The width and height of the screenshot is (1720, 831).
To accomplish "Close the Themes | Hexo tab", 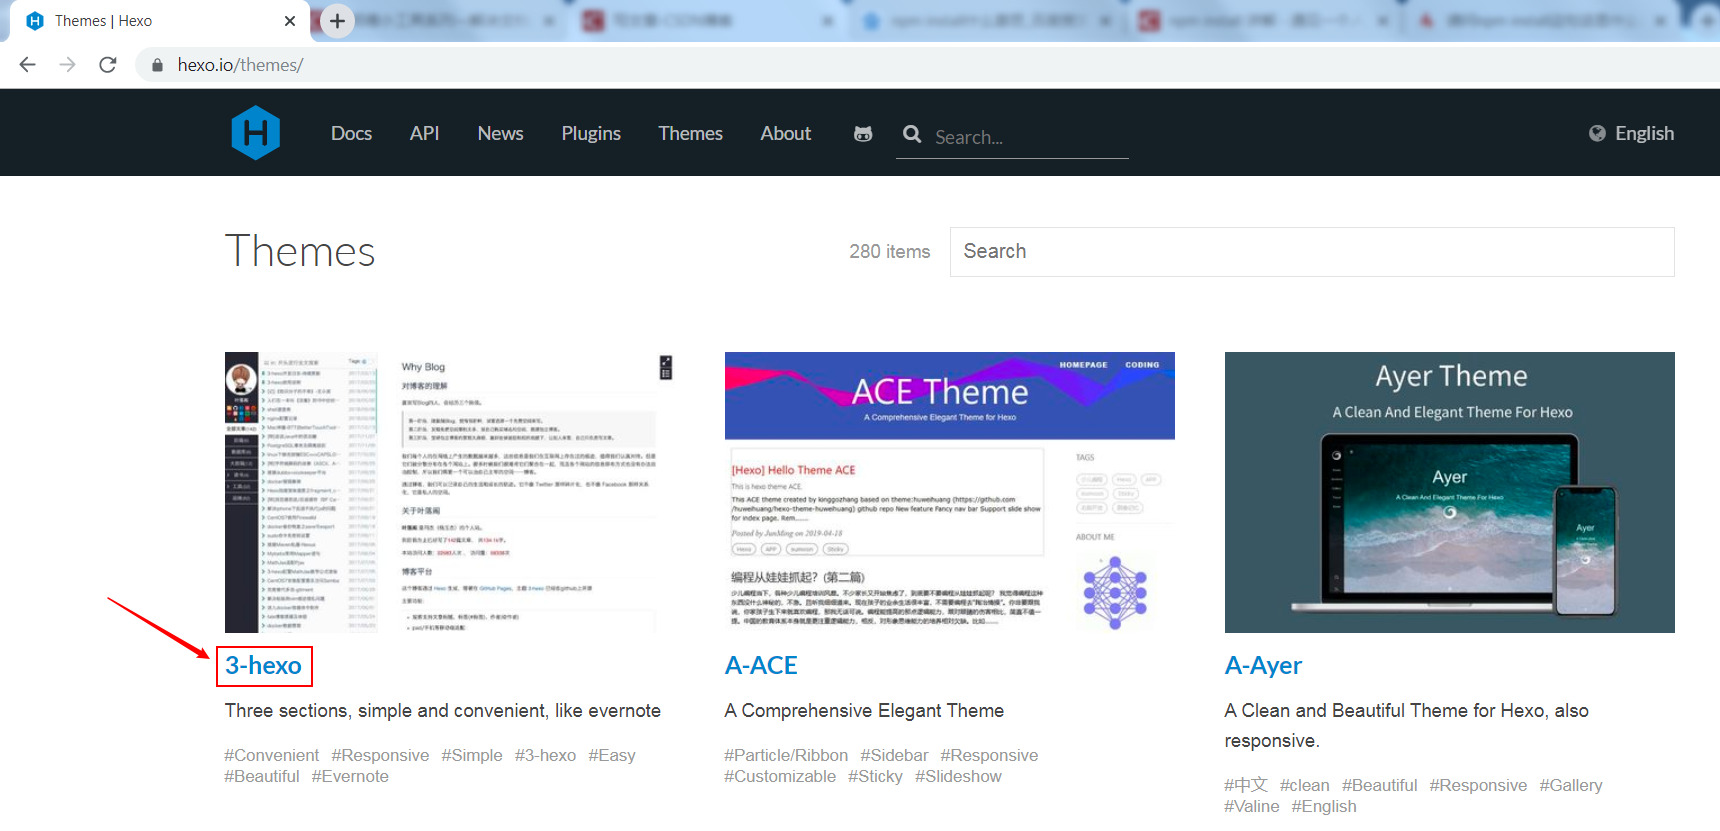I will point(290,21).
